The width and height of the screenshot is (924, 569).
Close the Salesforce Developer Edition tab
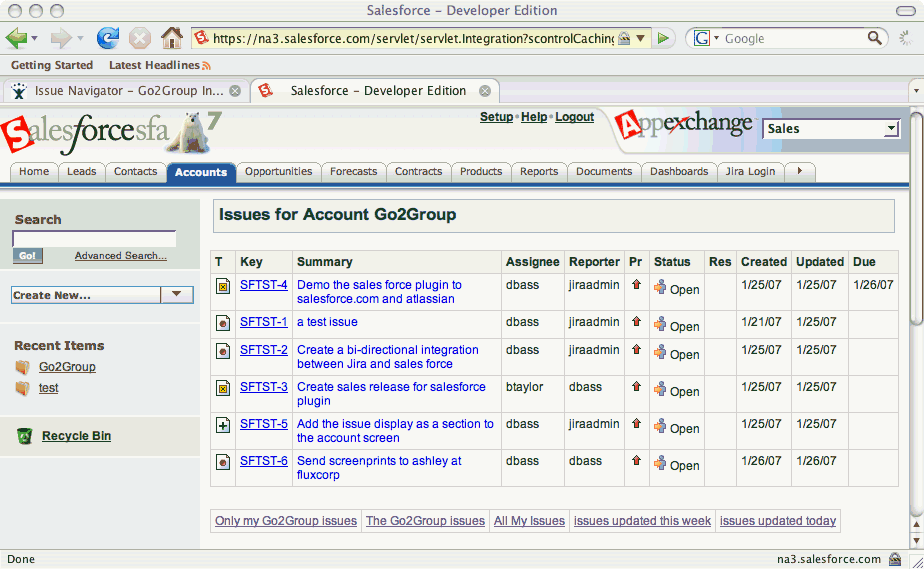tap(485, 91)
